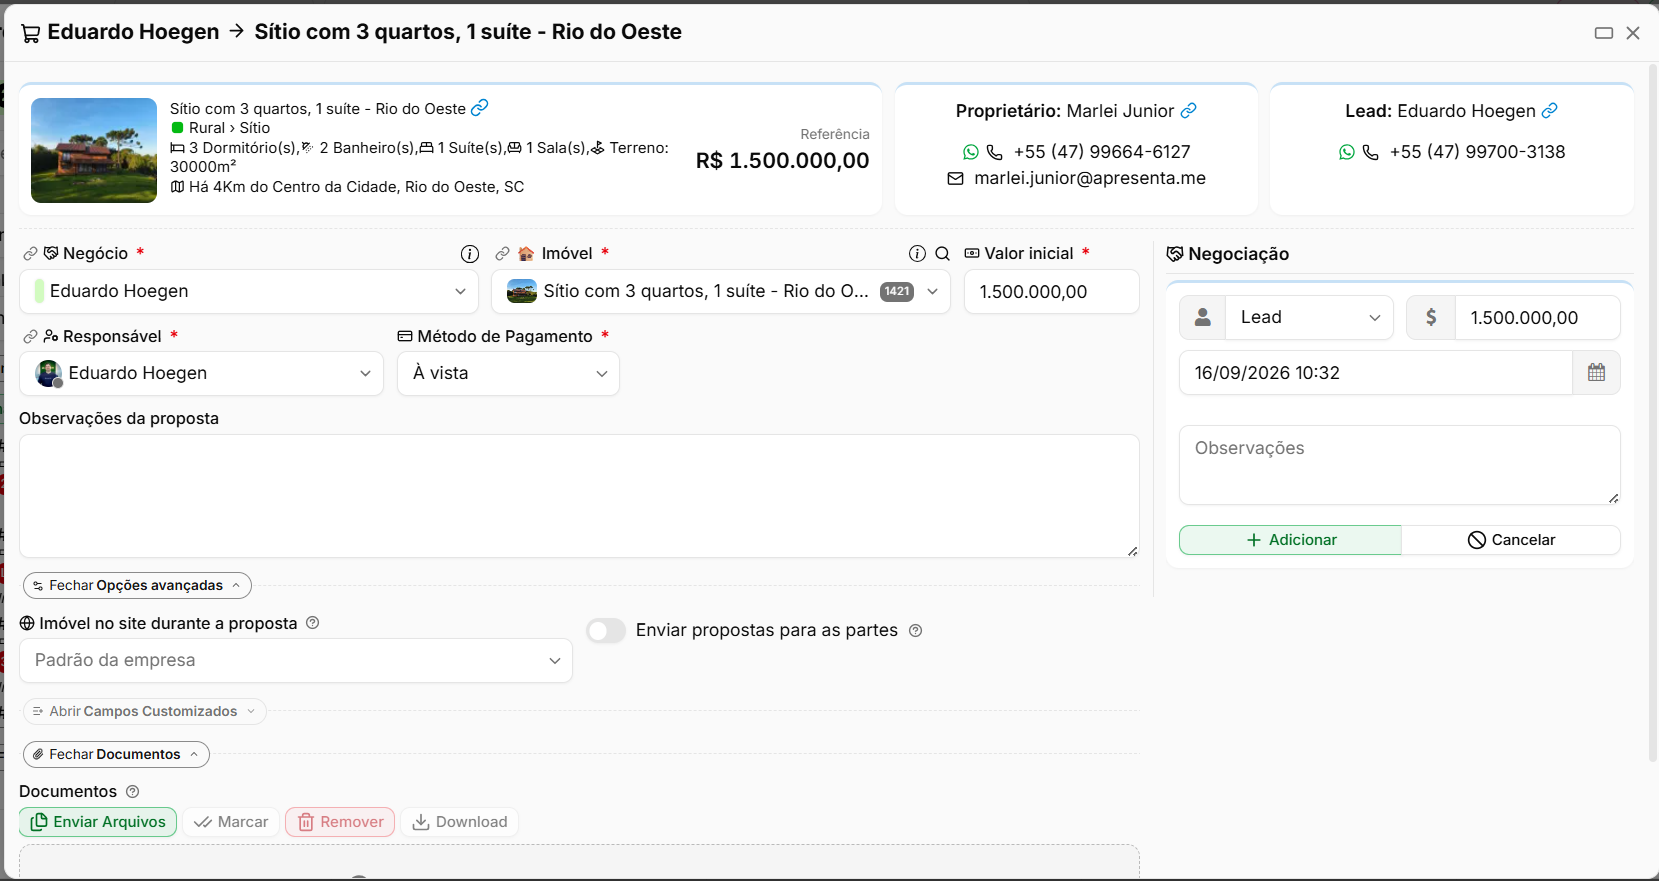Click the chain link icon before Responsável label
This screenshot has height=881, width=1659.
pyautogui.click(x=30, y=337)
